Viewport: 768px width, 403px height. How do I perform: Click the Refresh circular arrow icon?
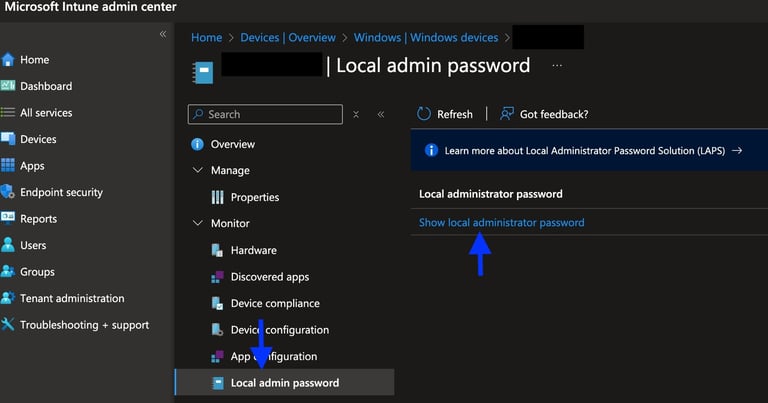424,114
